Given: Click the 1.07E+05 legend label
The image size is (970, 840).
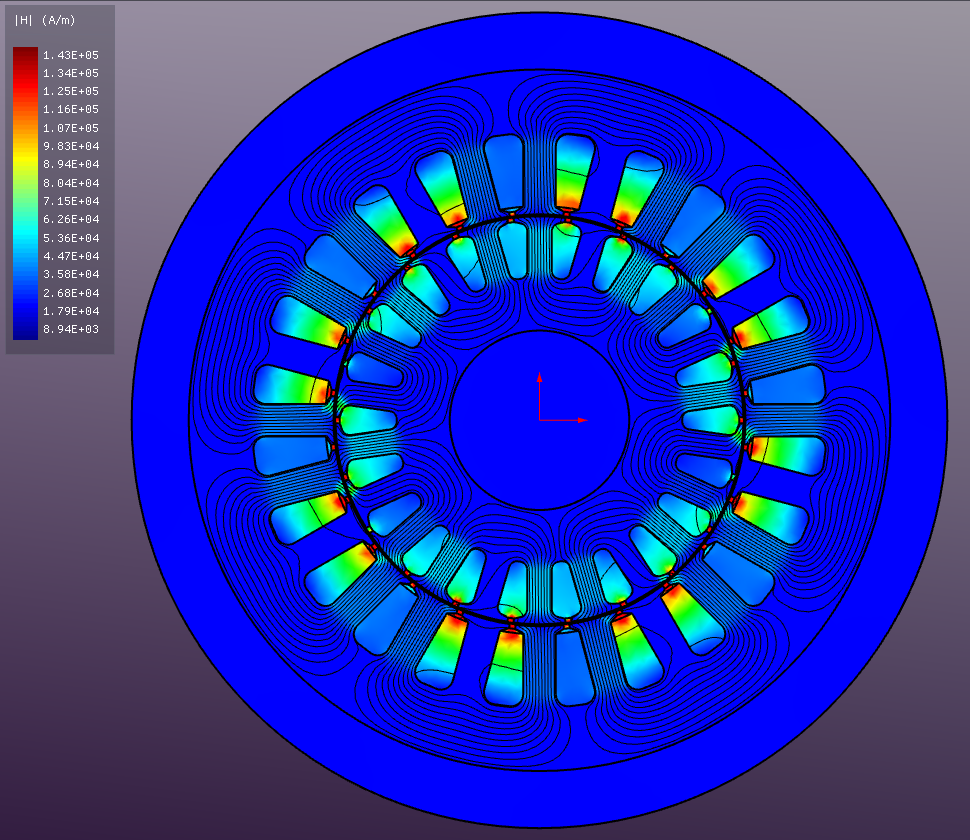Looking at the screenshot, I should click(x=70, y=128).
